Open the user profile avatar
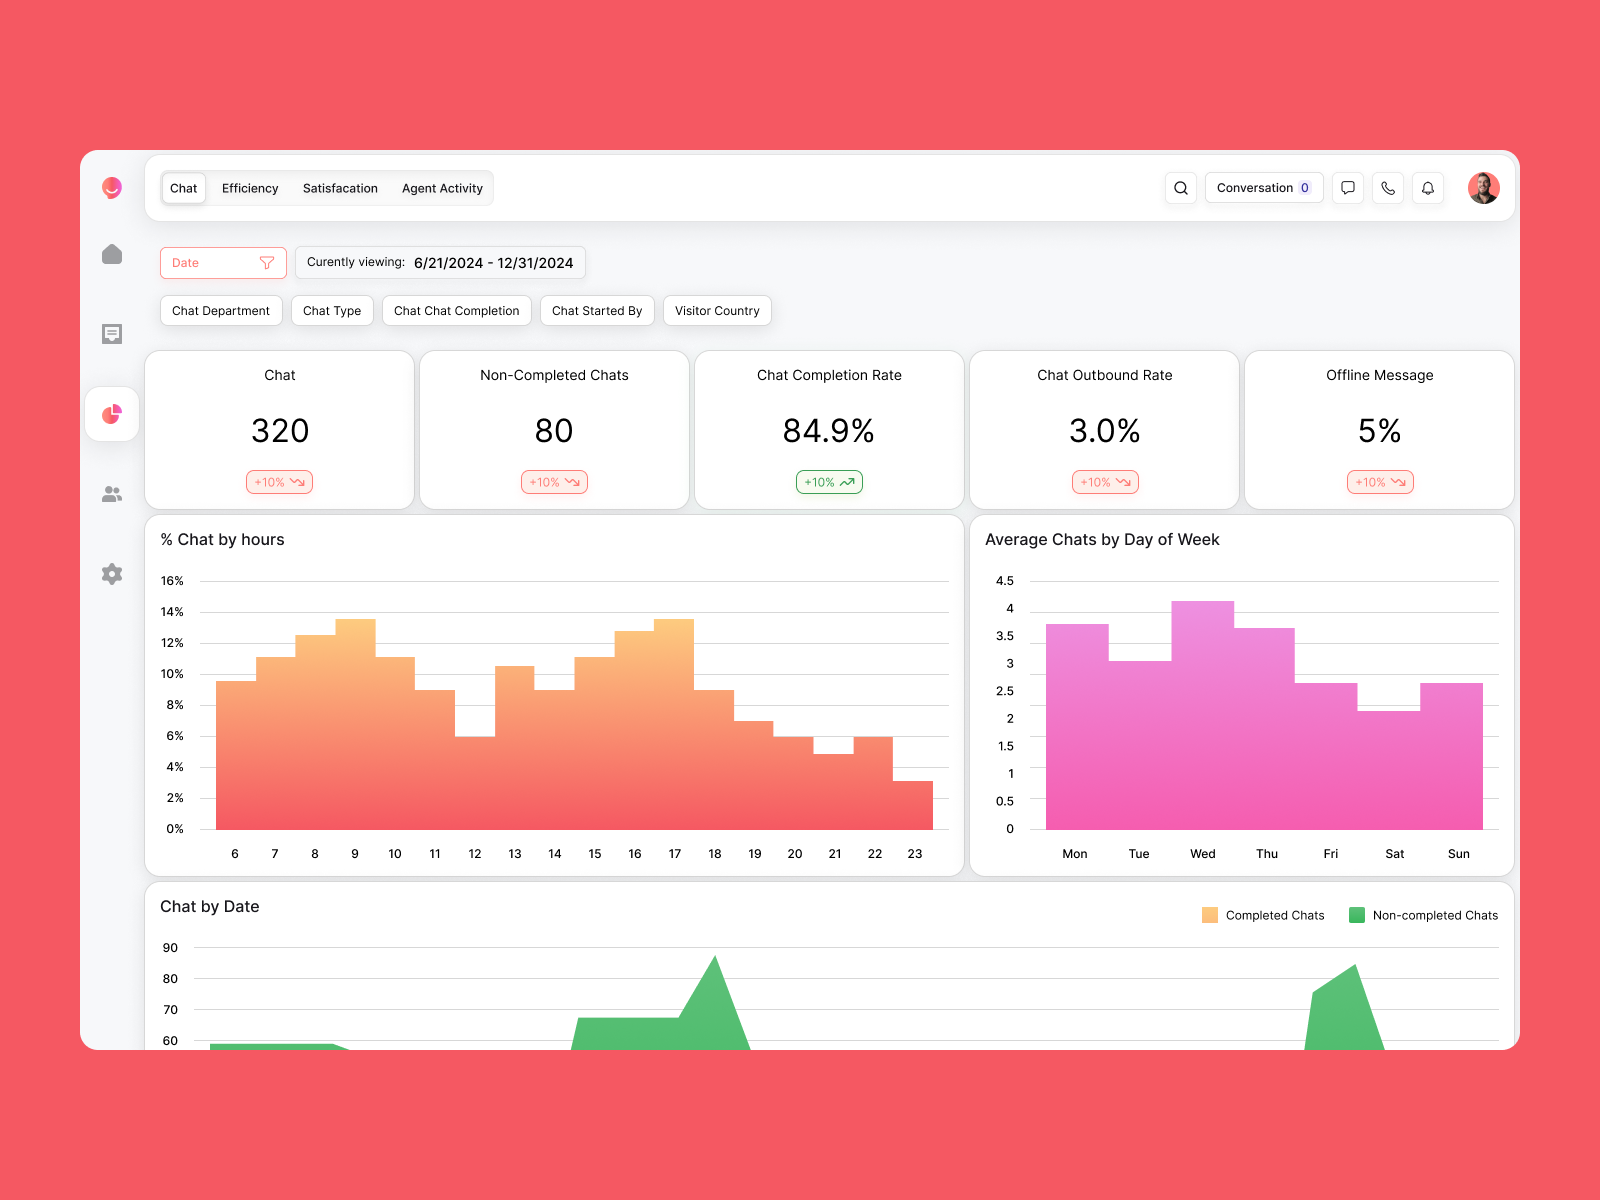This screenshot has height=1200, width=1600. click(x=1483, y=188)
